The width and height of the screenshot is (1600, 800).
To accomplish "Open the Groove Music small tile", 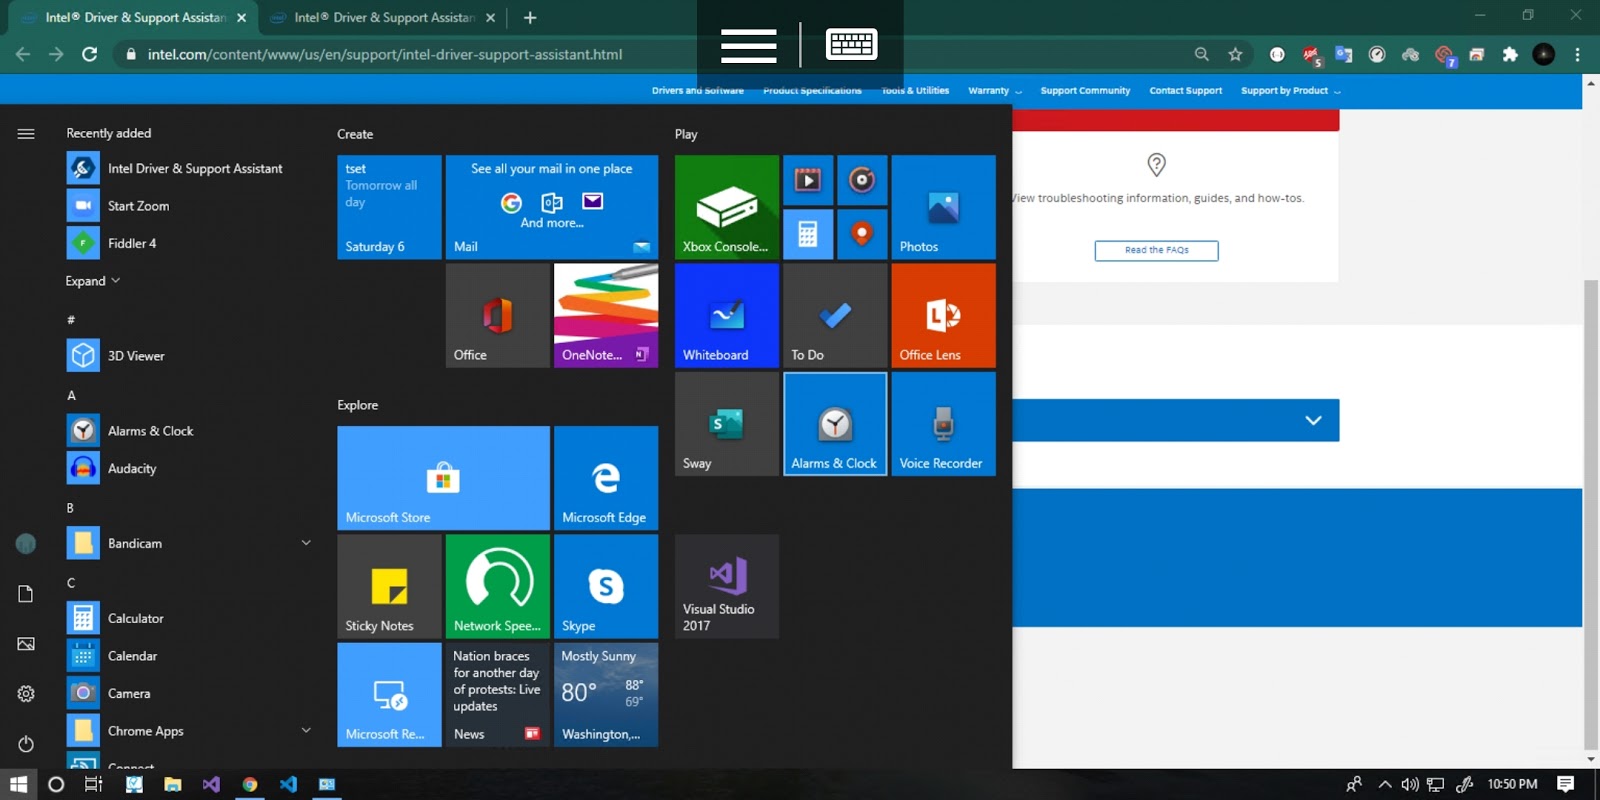I will click(861, 180).
